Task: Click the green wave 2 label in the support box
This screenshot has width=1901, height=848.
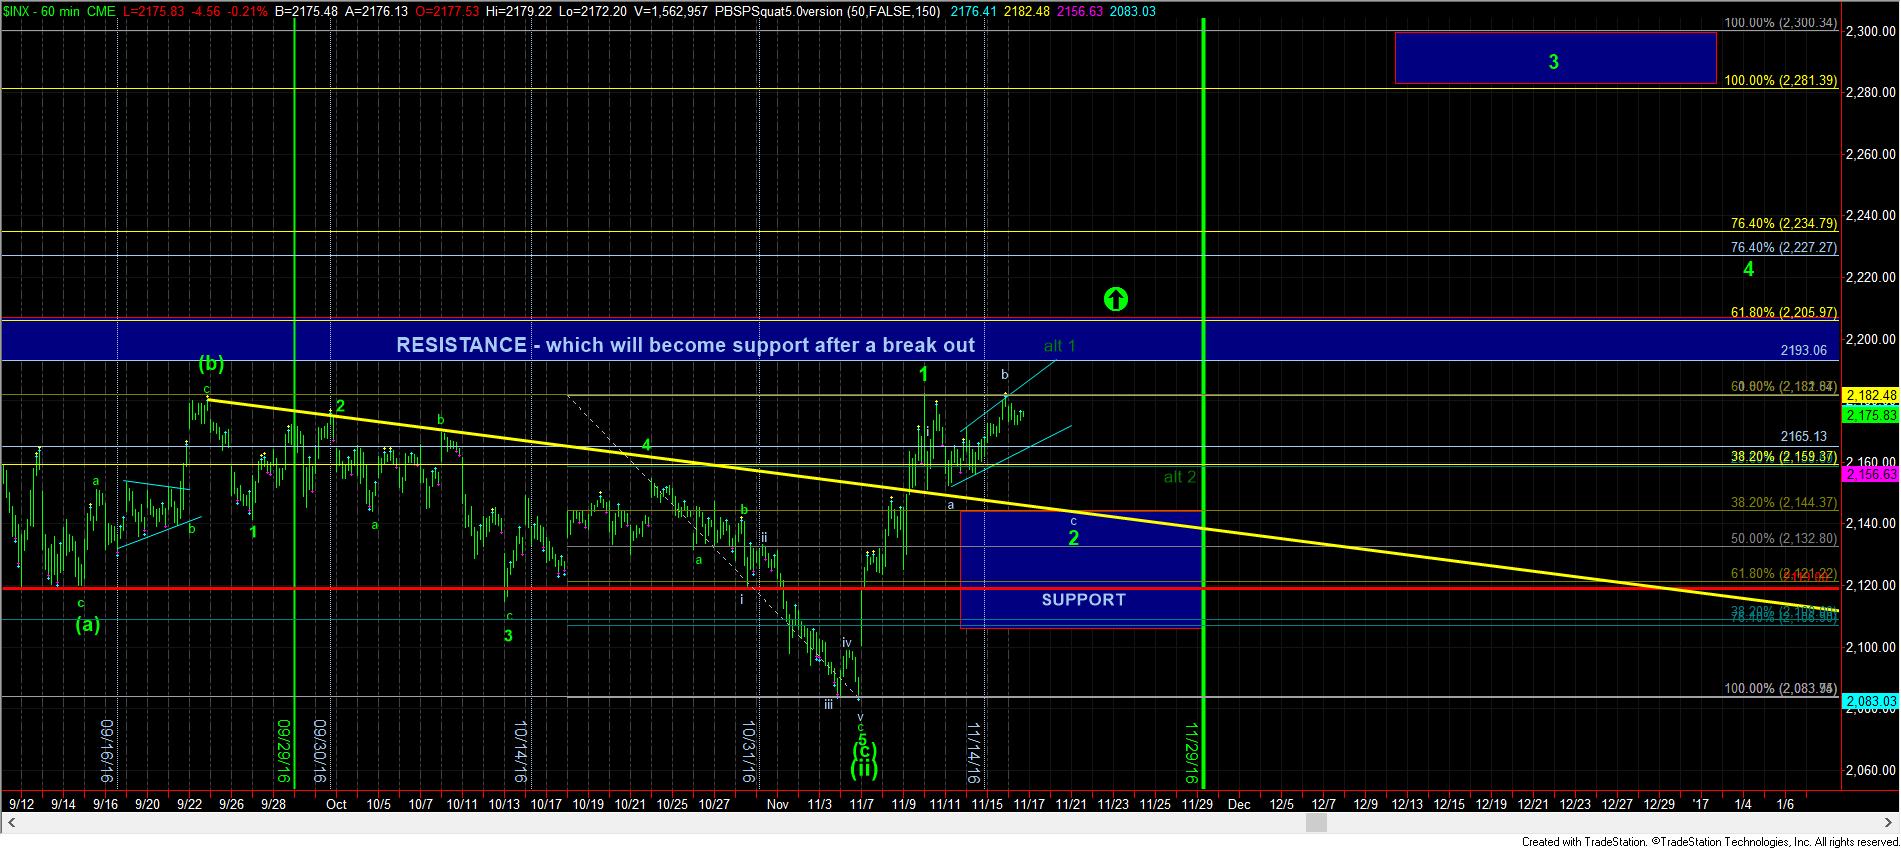Action: coord(1073,538)
